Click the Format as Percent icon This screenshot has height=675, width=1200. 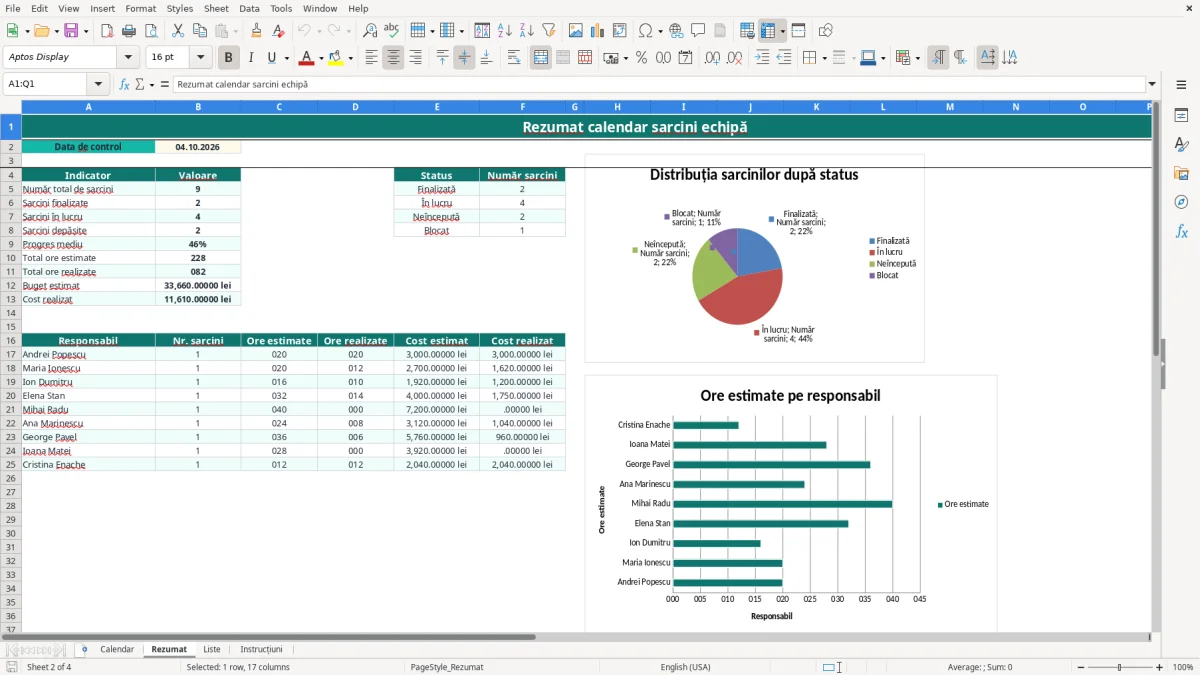(642, 58)
